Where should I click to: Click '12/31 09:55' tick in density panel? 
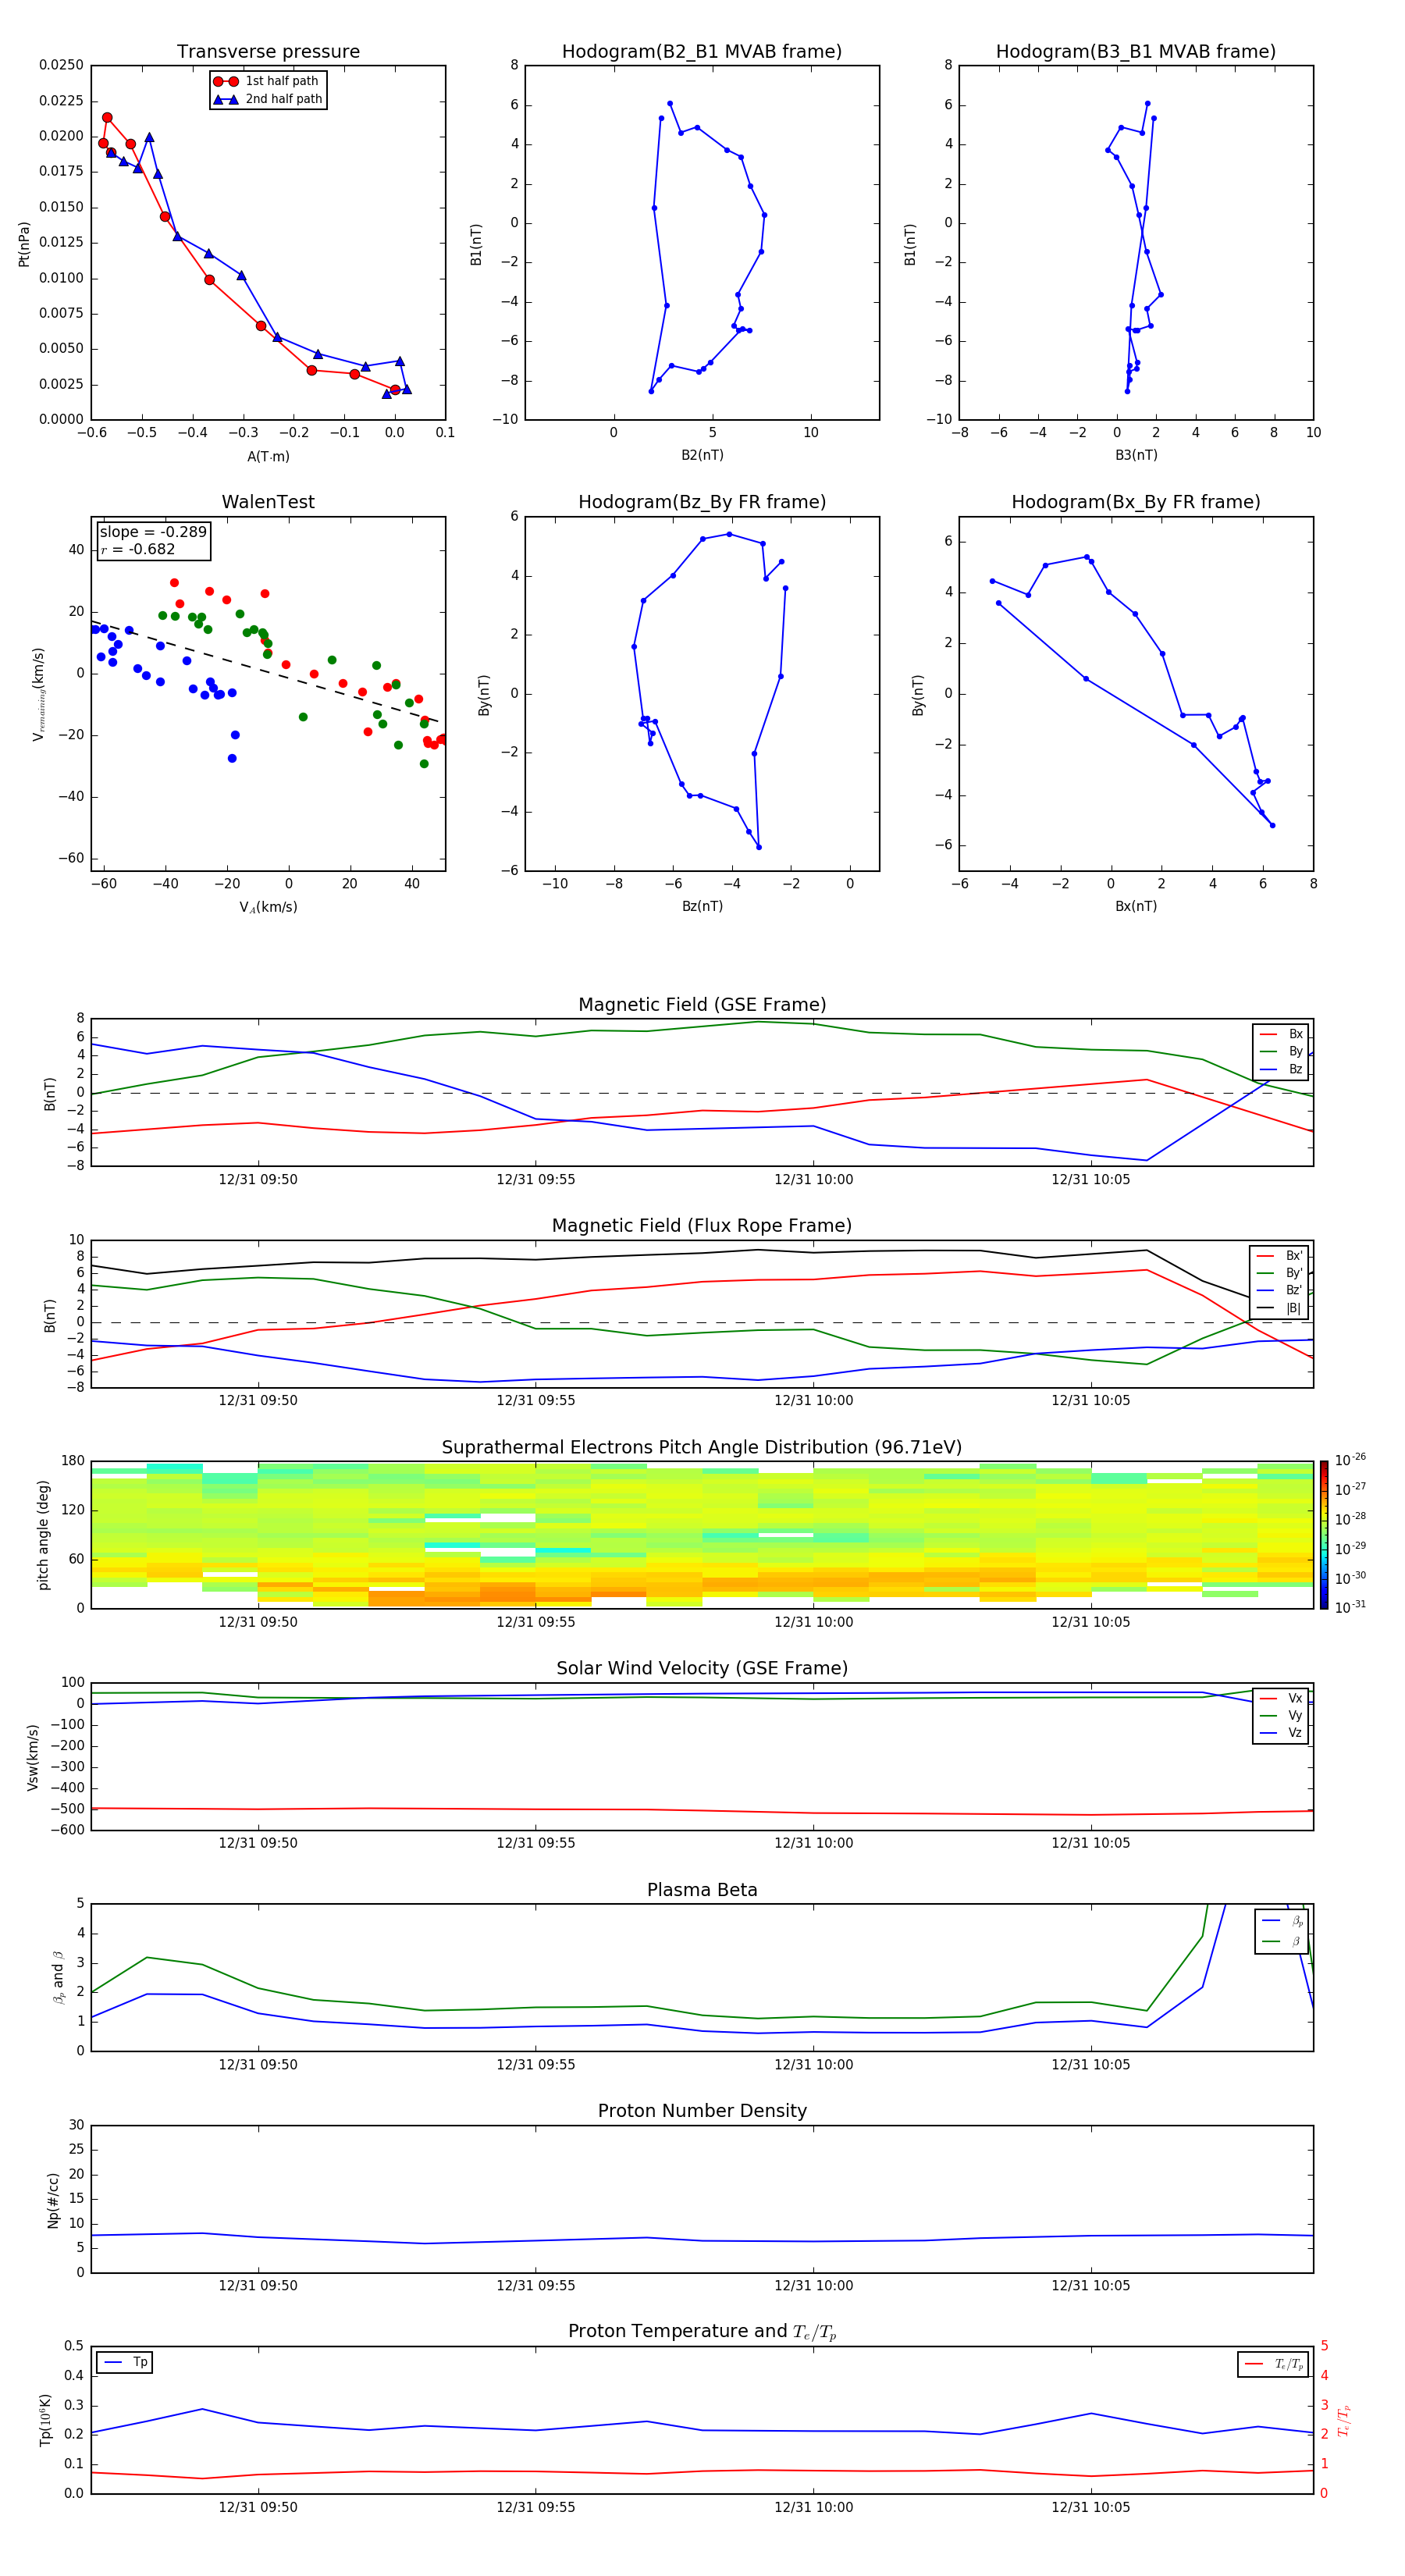click(x=536, y=2285)
